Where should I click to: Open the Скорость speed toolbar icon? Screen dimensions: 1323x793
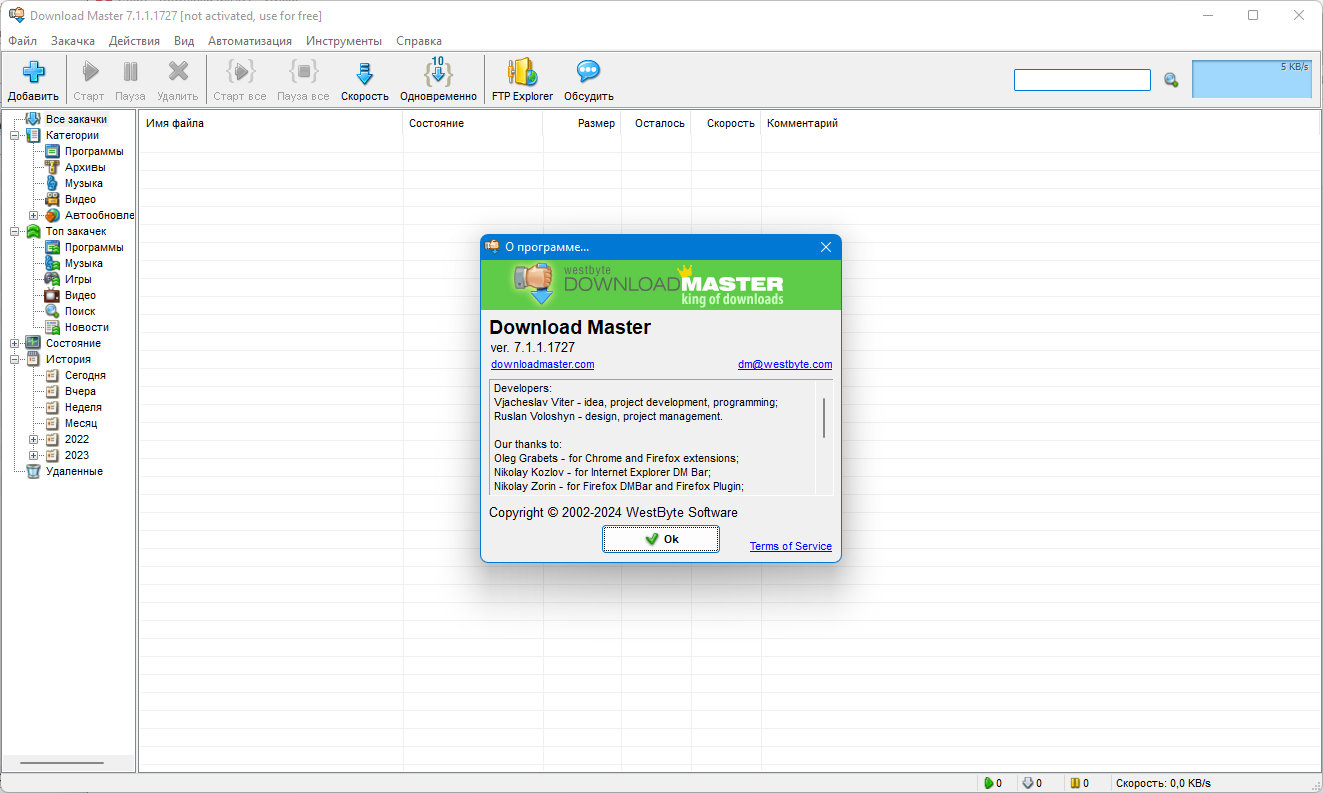364,73
